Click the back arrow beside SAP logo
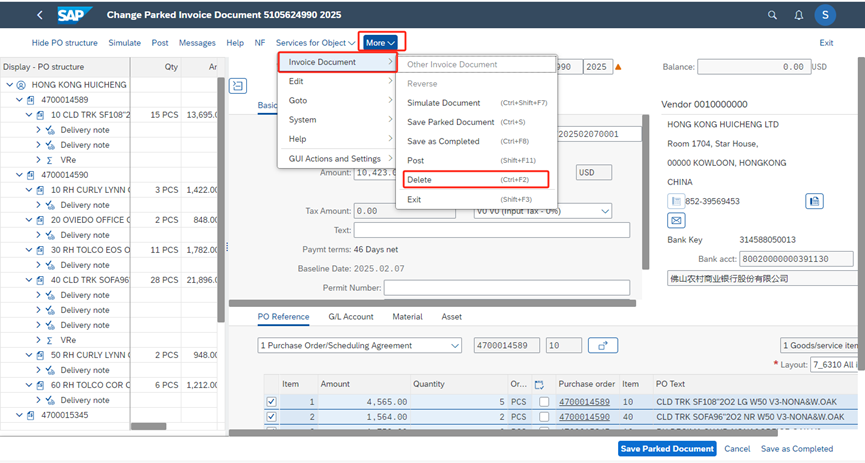865x463 pixels. 40,15
